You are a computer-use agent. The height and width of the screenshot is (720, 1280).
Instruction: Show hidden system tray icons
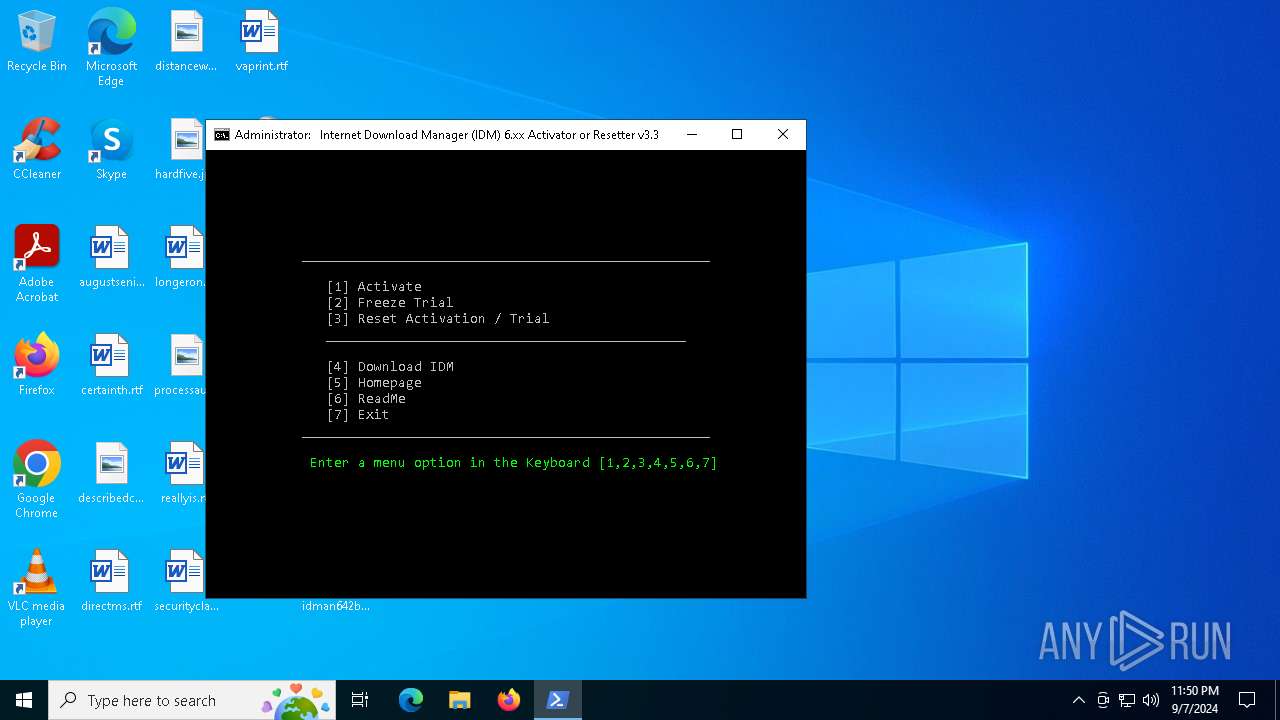pos(1078,700)
